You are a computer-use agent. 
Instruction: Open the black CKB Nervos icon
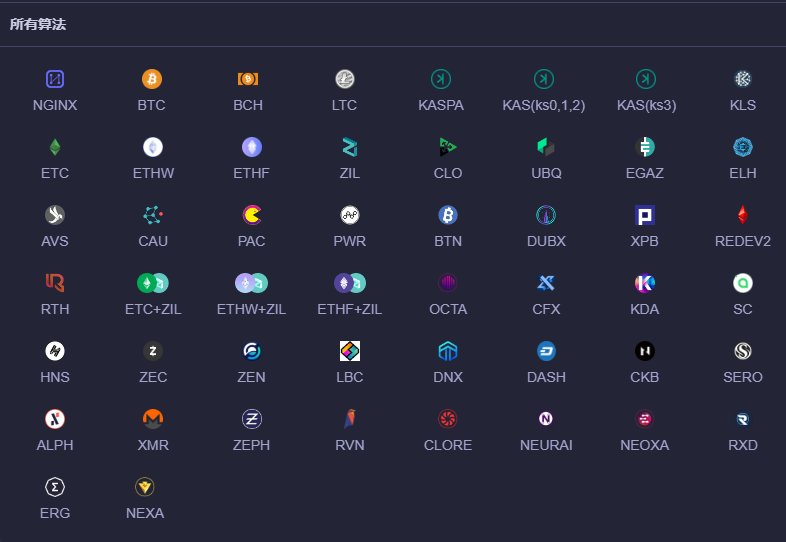click(645, 351)
